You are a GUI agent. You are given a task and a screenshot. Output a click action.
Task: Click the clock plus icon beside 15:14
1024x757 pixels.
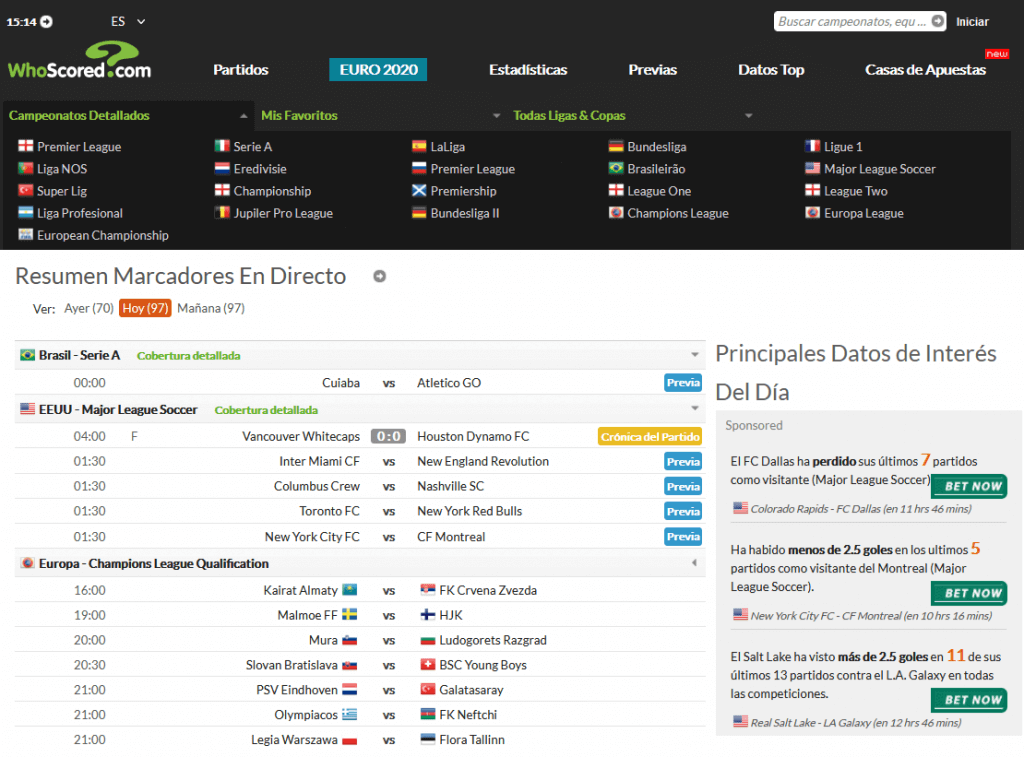[x=46, y=22]
